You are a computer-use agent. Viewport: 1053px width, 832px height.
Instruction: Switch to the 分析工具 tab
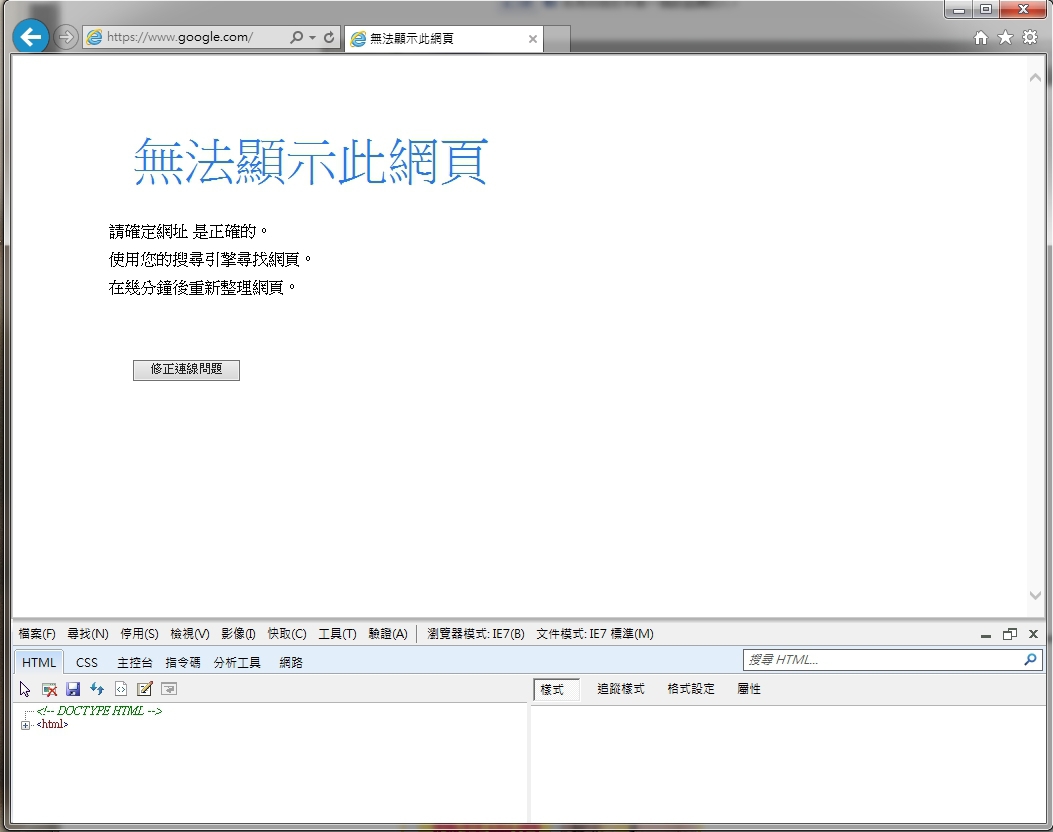237,663
